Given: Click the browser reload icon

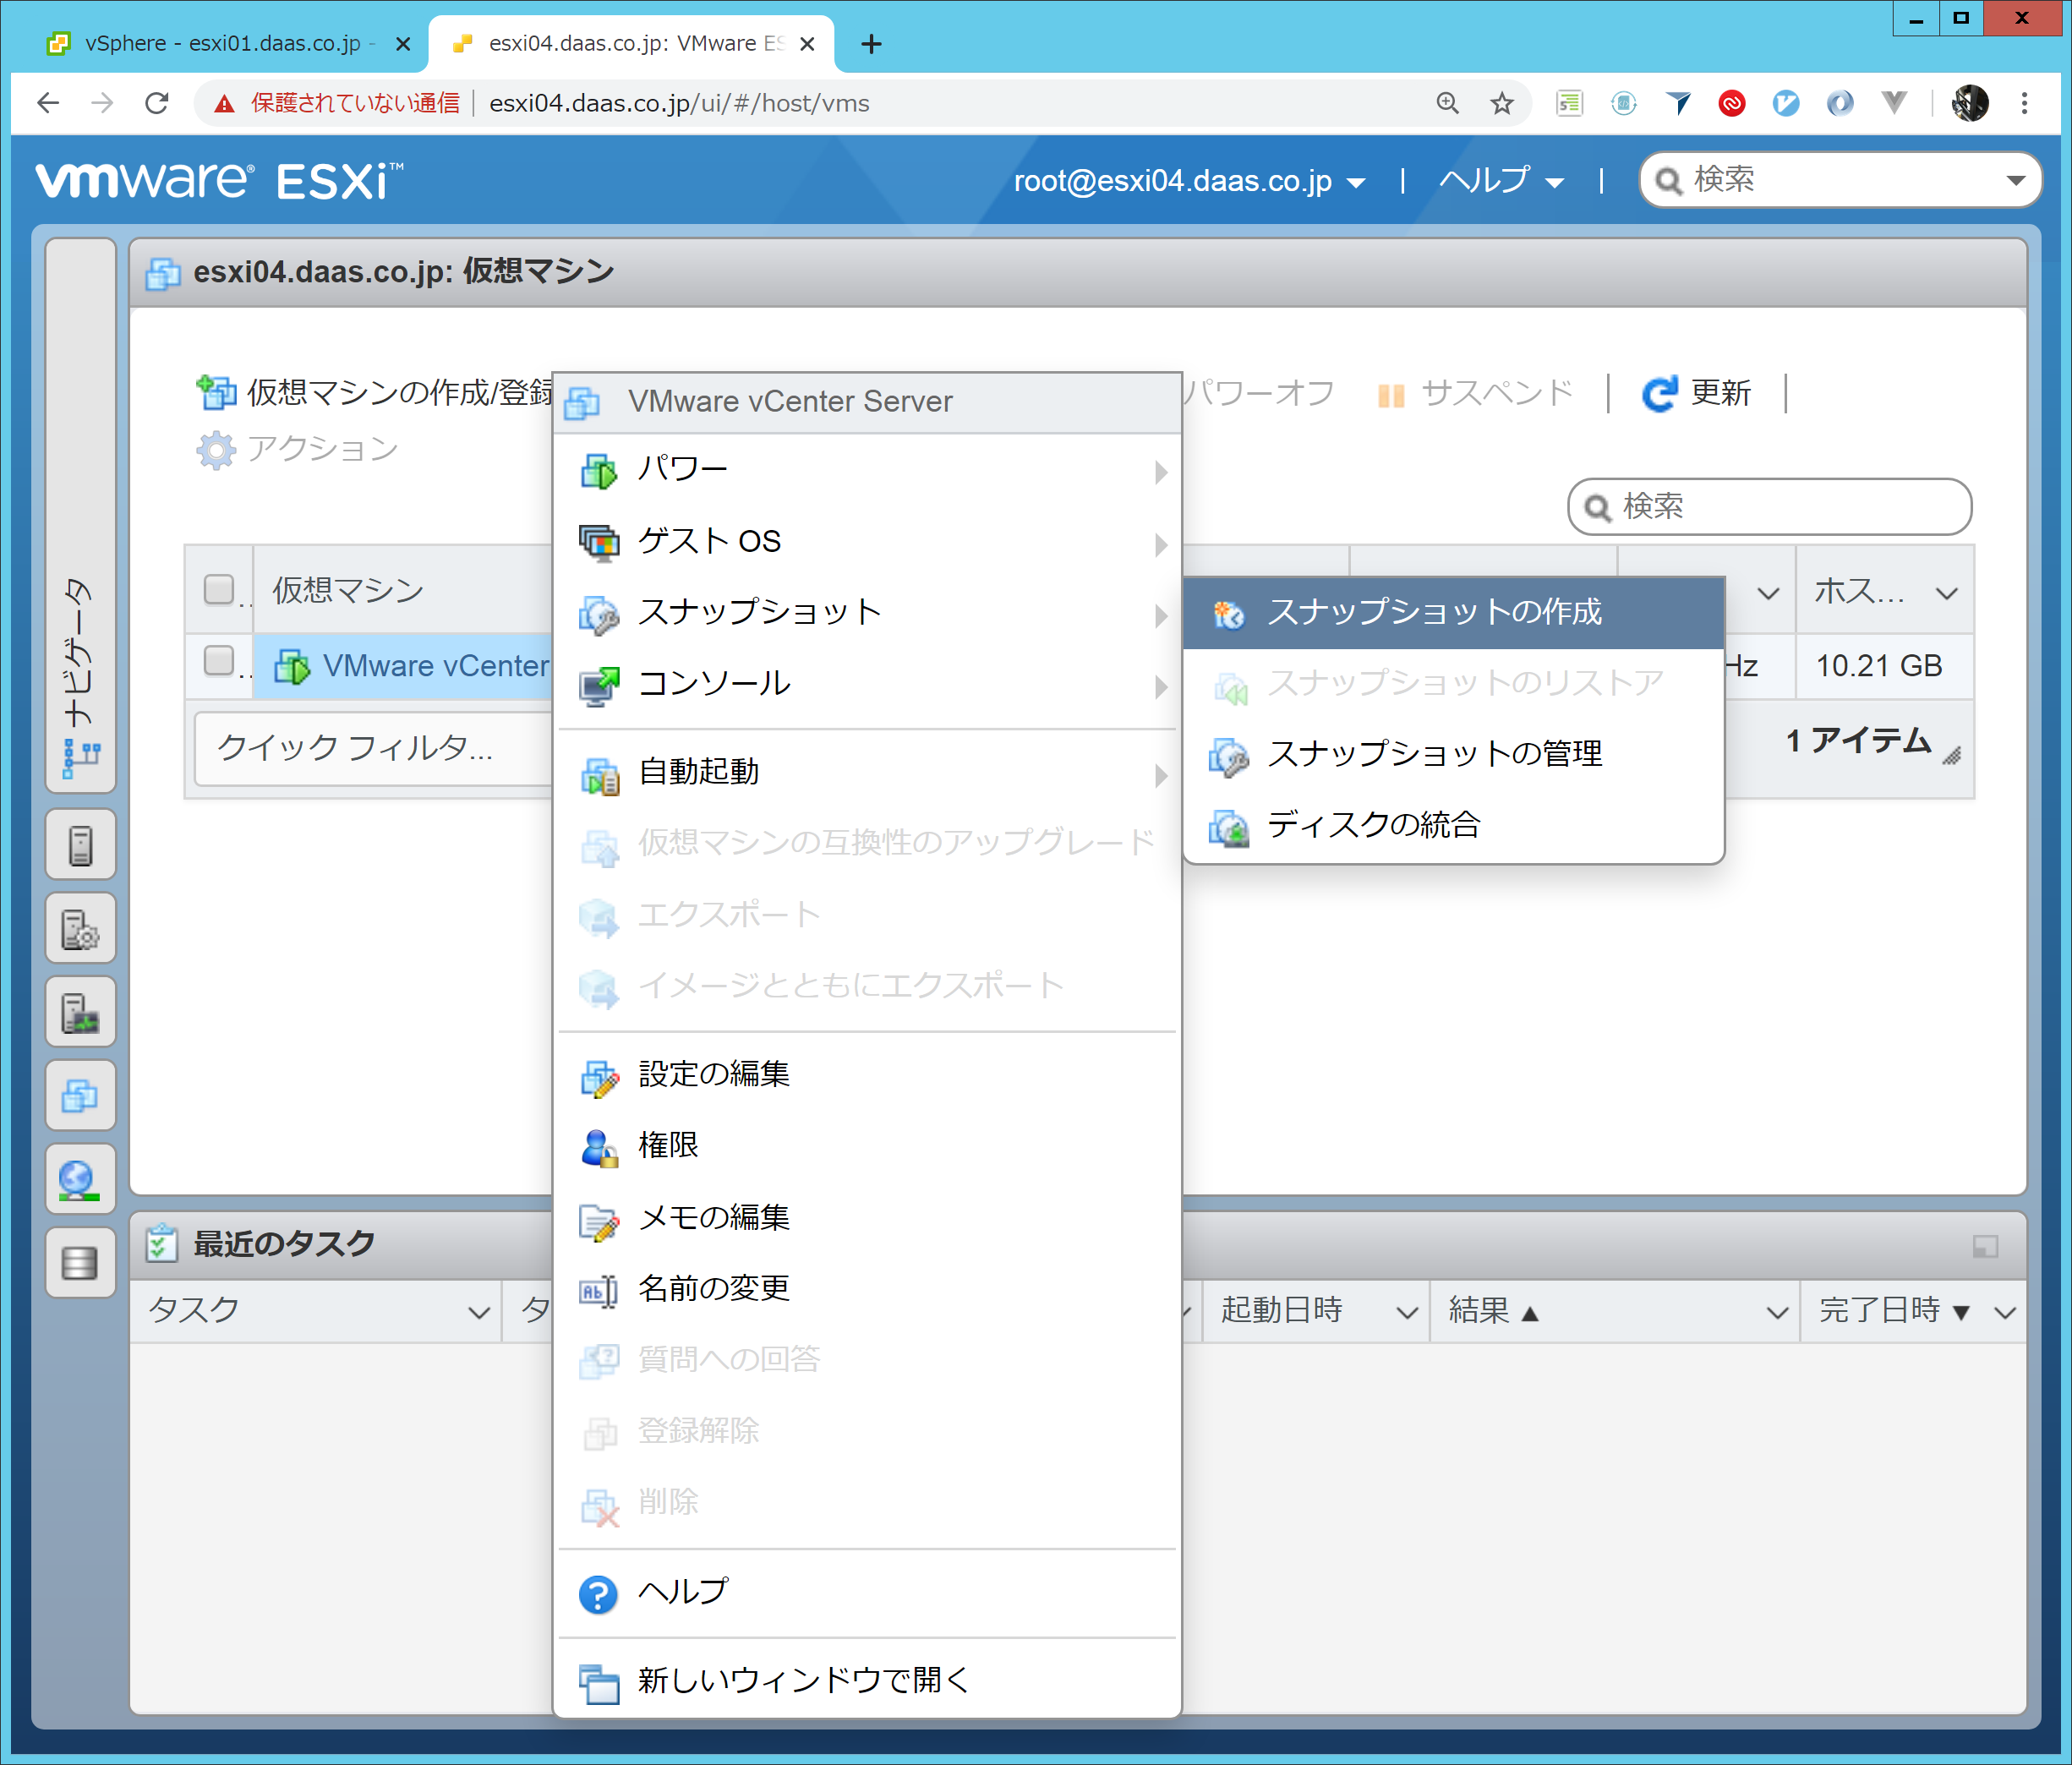Looking at the screenshot, I should point(157,103).
